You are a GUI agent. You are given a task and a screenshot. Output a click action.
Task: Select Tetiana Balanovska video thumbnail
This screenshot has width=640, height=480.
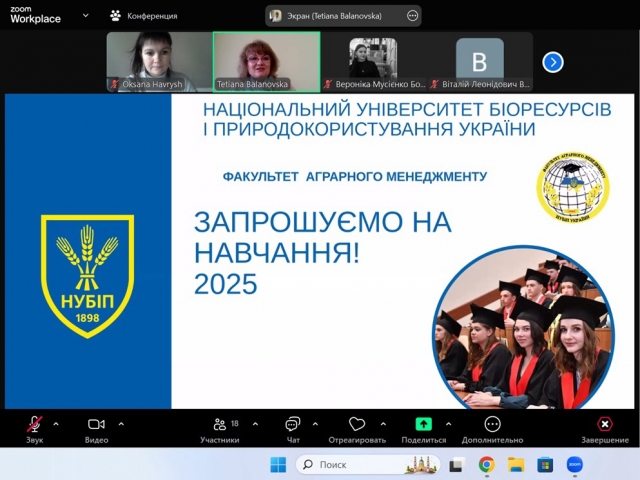[x=267, y=62]
